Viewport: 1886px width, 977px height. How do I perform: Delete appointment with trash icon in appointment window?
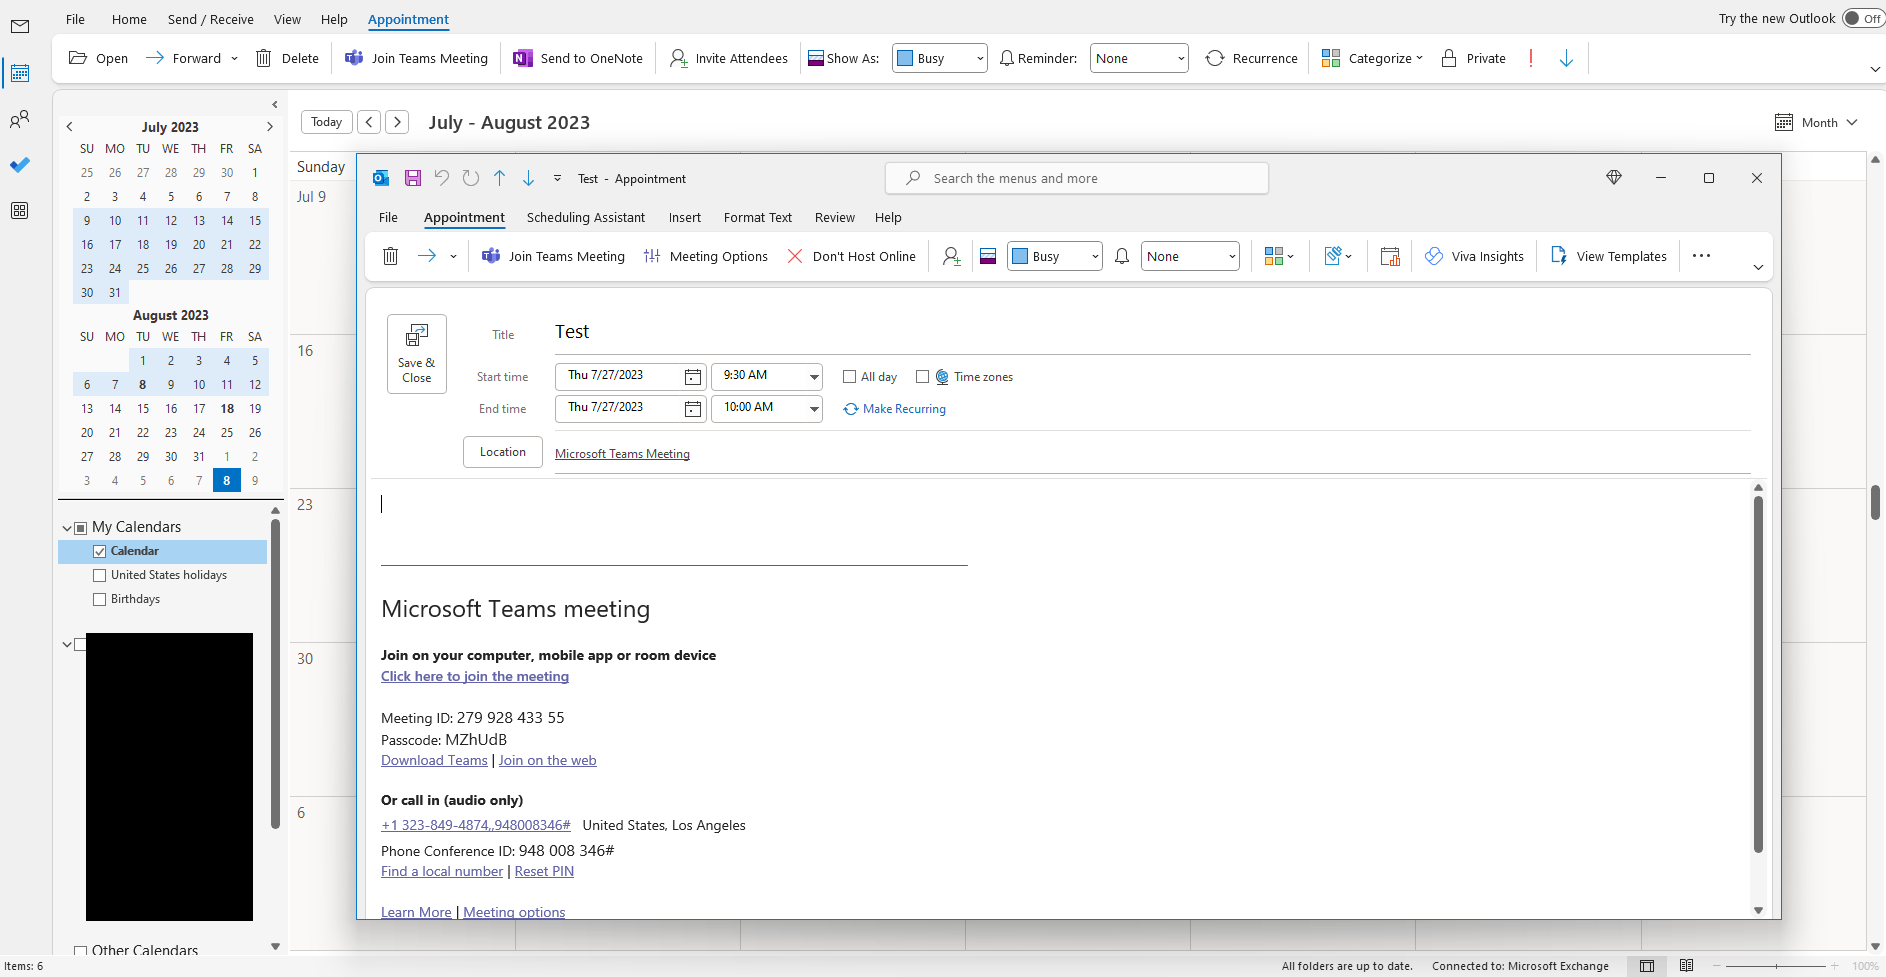[390, 256]
